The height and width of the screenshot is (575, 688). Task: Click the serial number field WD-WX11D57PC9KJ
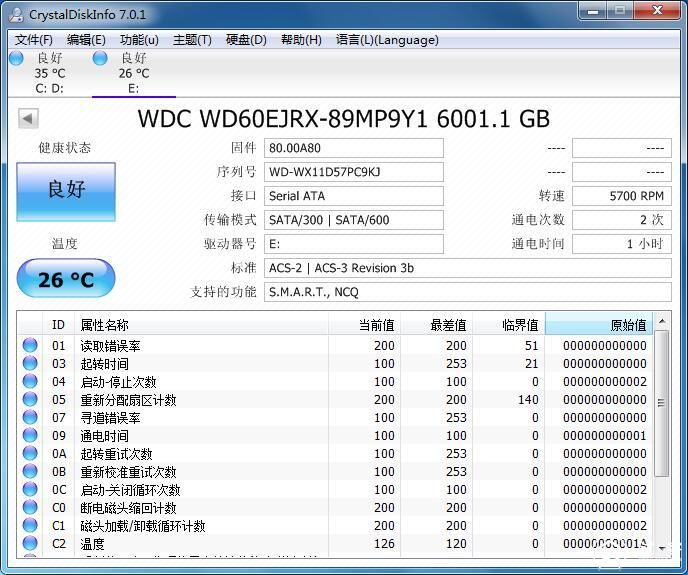[x=354, y=172]
